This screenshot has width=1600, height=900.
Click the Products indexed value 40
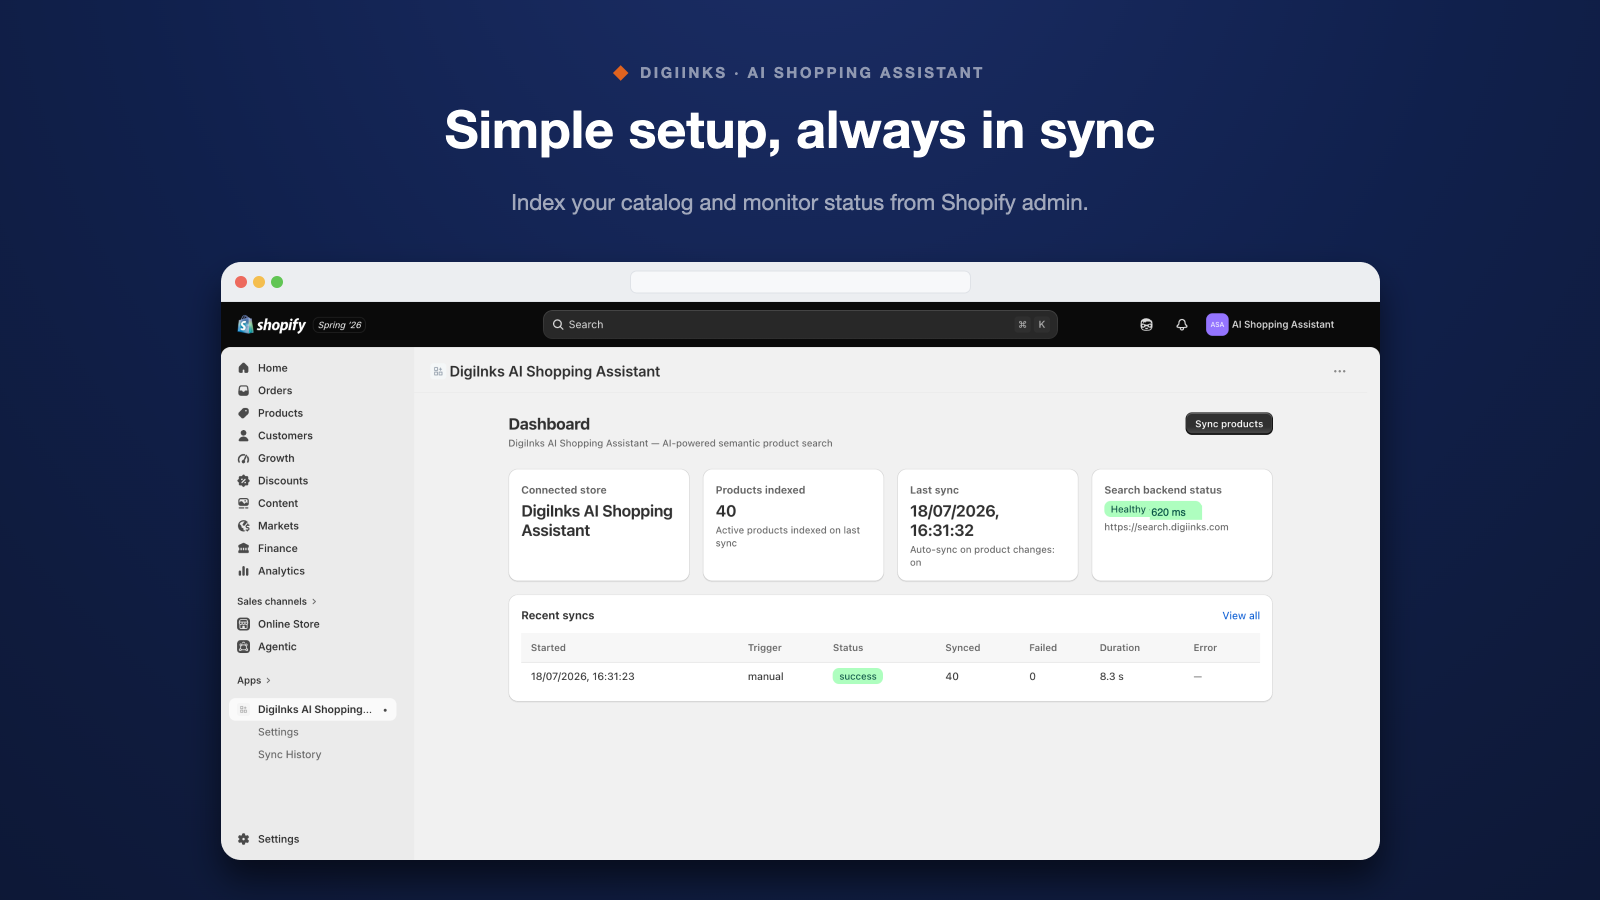[x=726, y=511]
